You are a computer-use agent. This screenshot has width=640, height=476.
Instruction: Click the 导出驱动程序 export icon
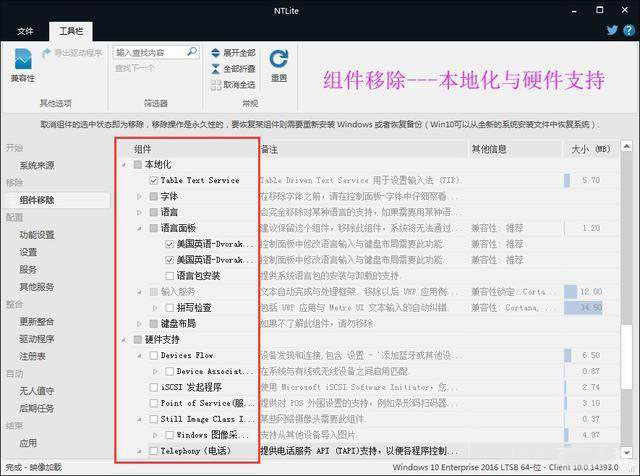(x=46, y=53)
